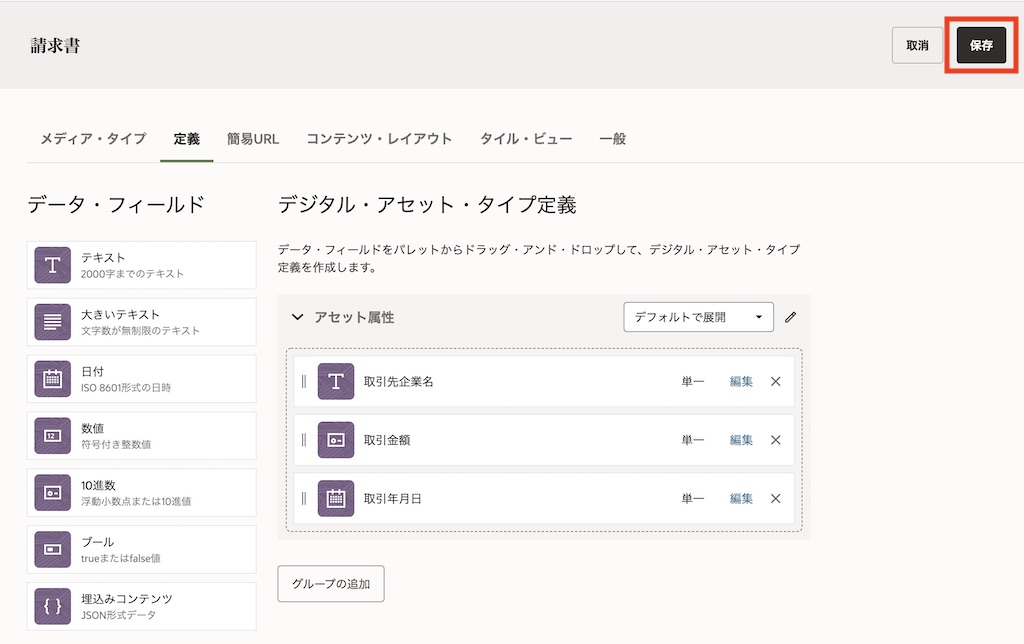Open the コンテンツ・レイアウト tab

click(379, 139)
